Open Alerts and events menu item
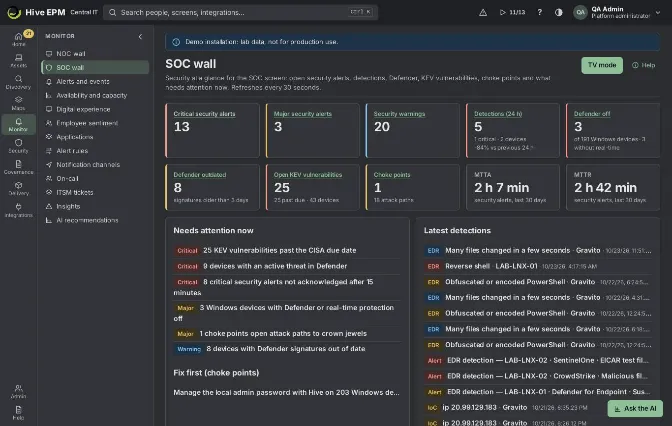Screen dimensions: 672x426 click(95, 81)
